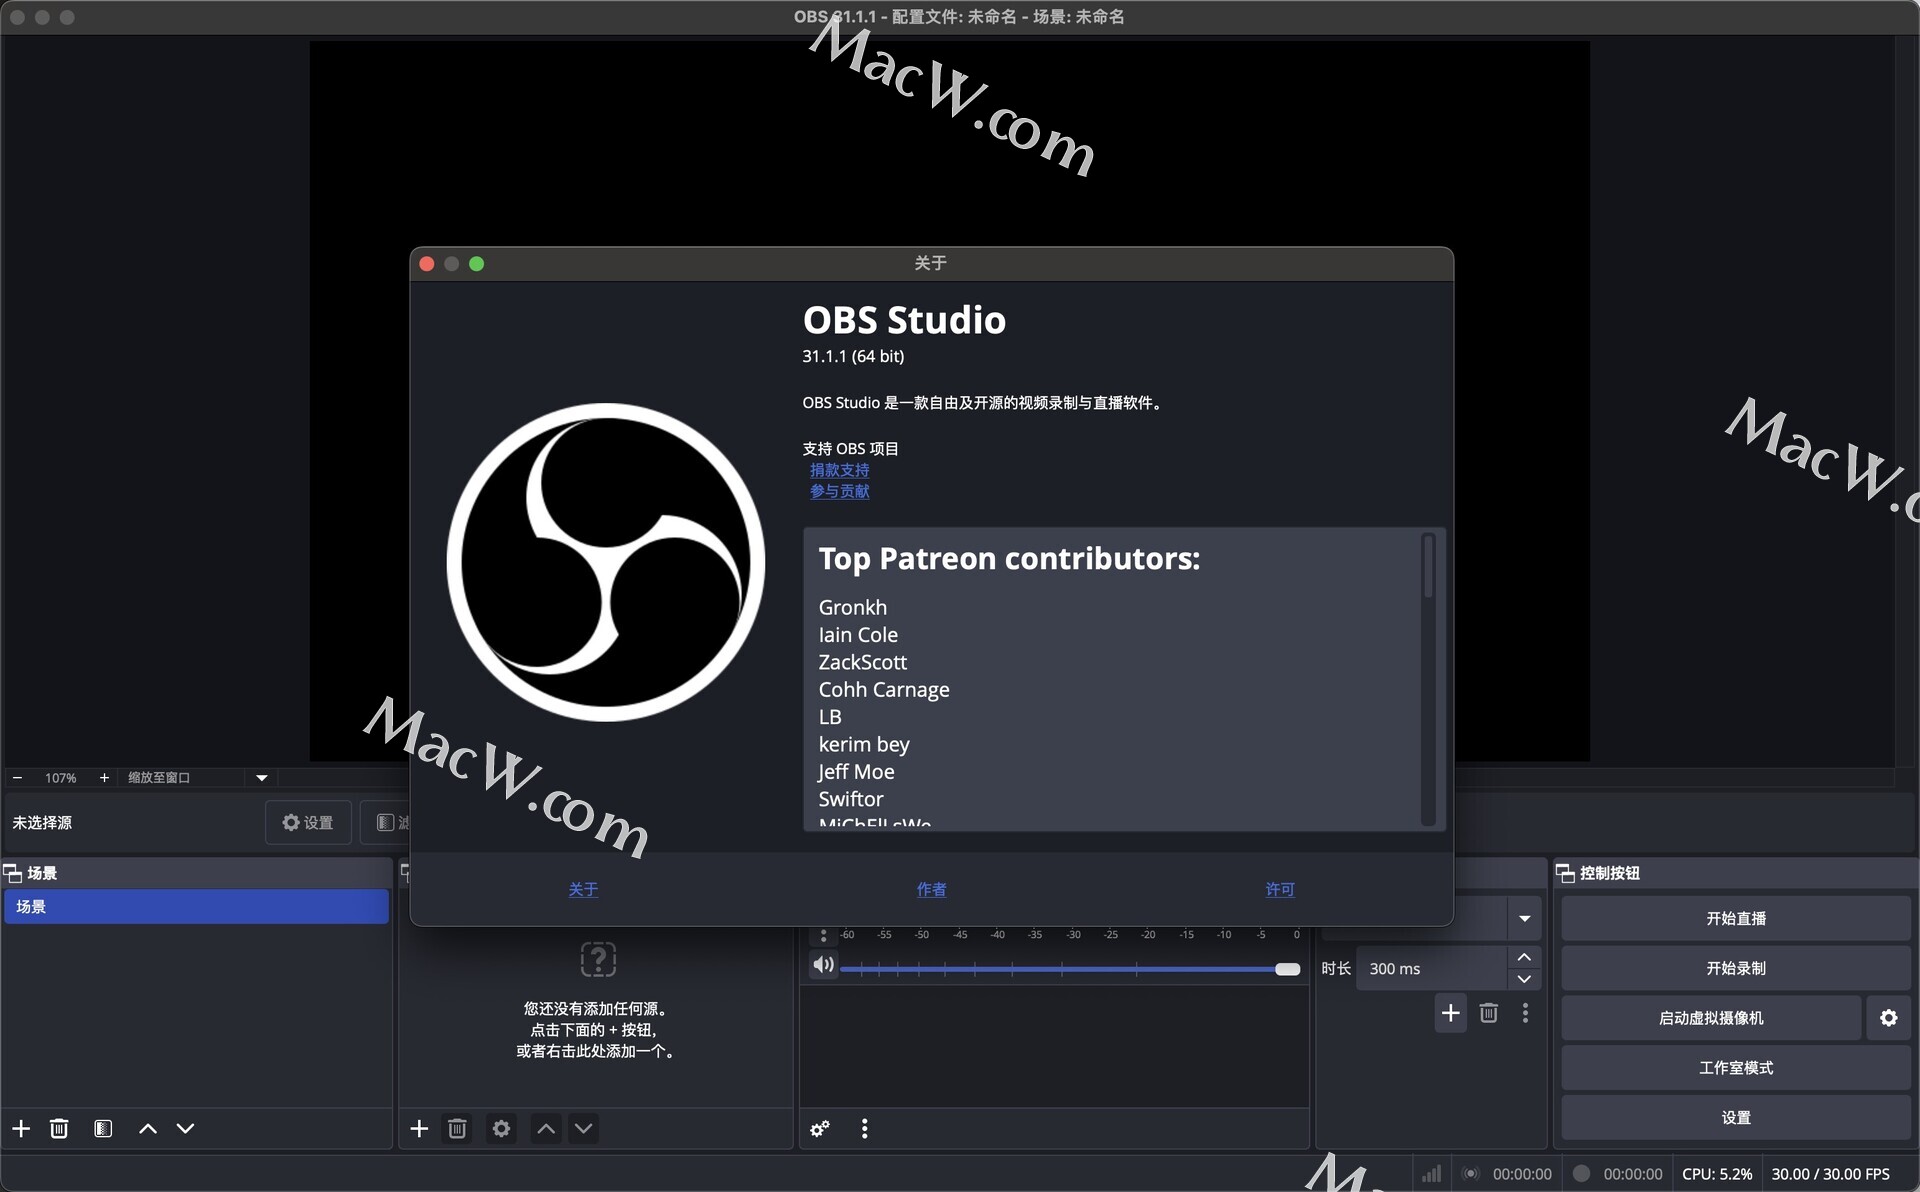
Task: Decrease transition duration with down arrow
Action: click(1524, 979)
